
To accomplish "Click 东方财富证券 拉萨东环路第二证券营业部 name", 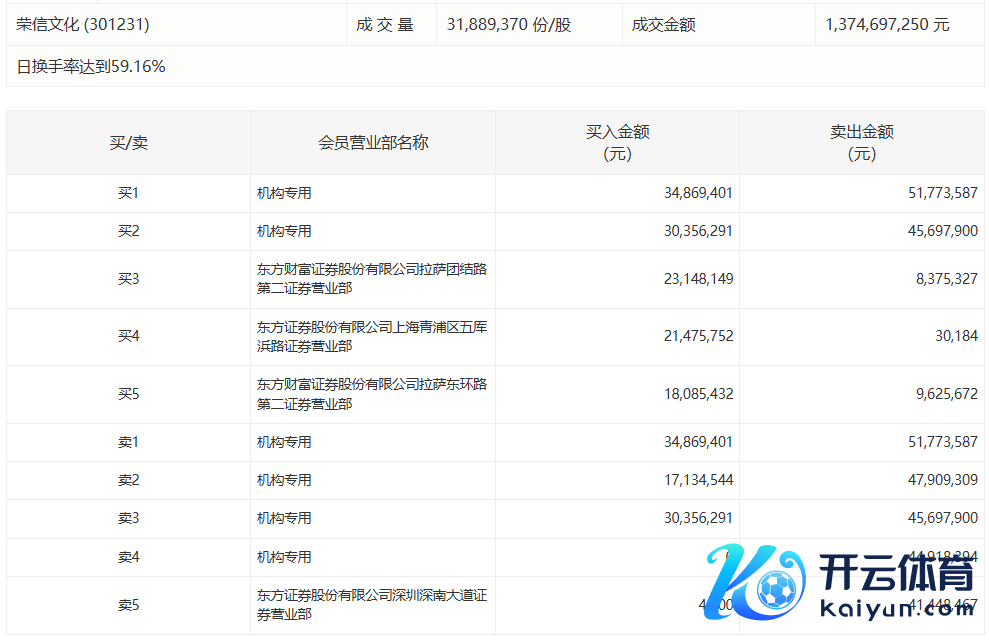I will coord(372,394).
